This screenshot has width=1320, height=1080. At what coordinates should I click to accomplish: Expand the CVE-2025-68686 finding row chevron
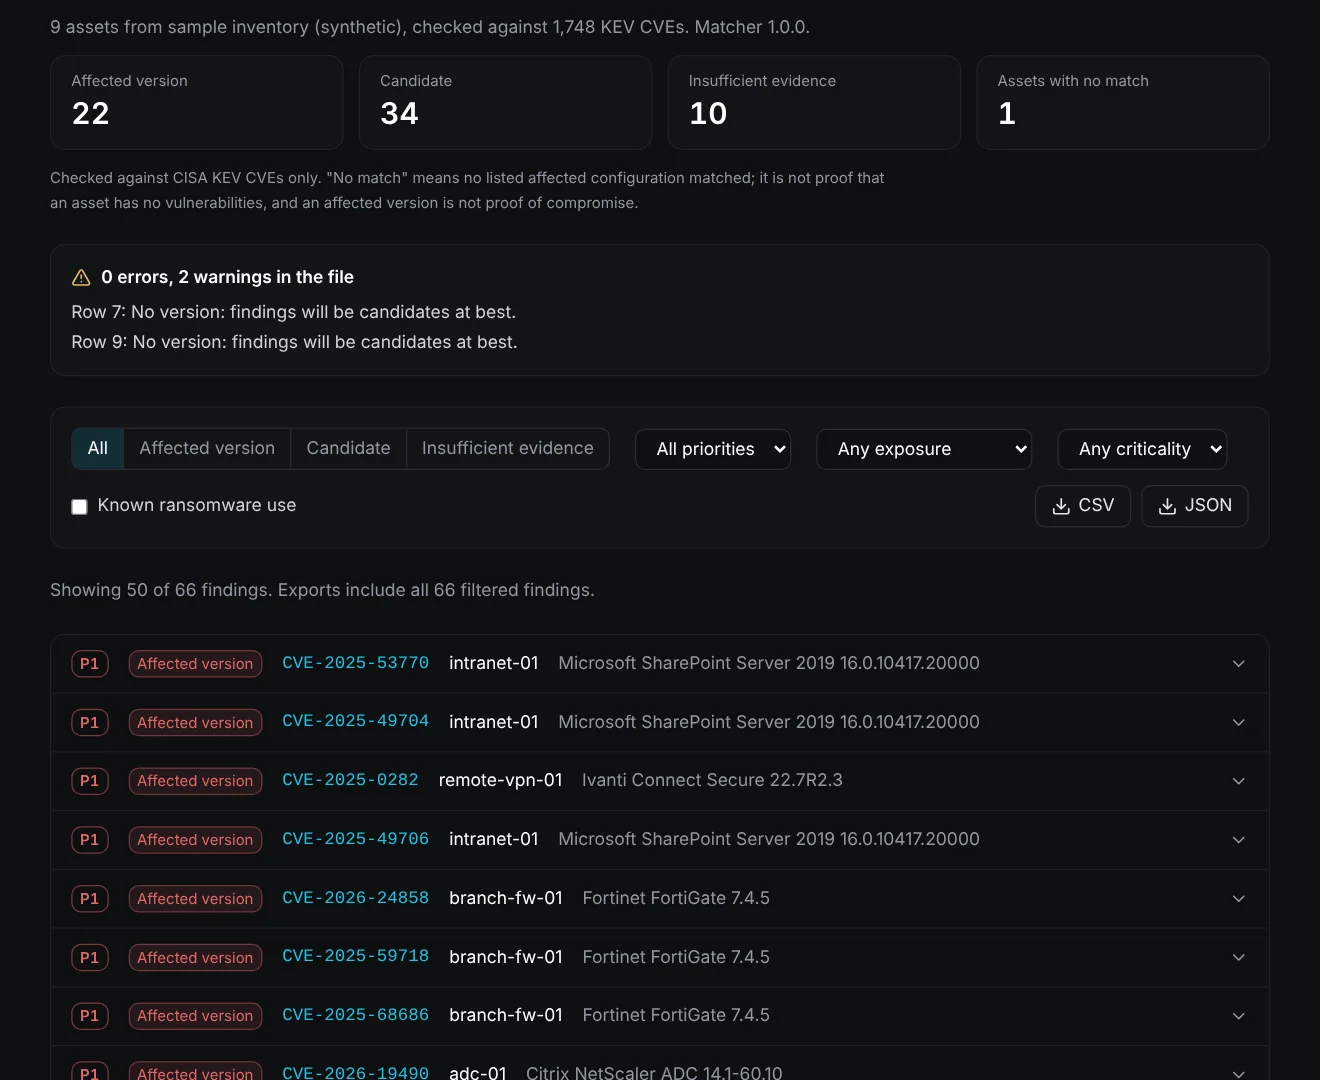point(1238,1016)
